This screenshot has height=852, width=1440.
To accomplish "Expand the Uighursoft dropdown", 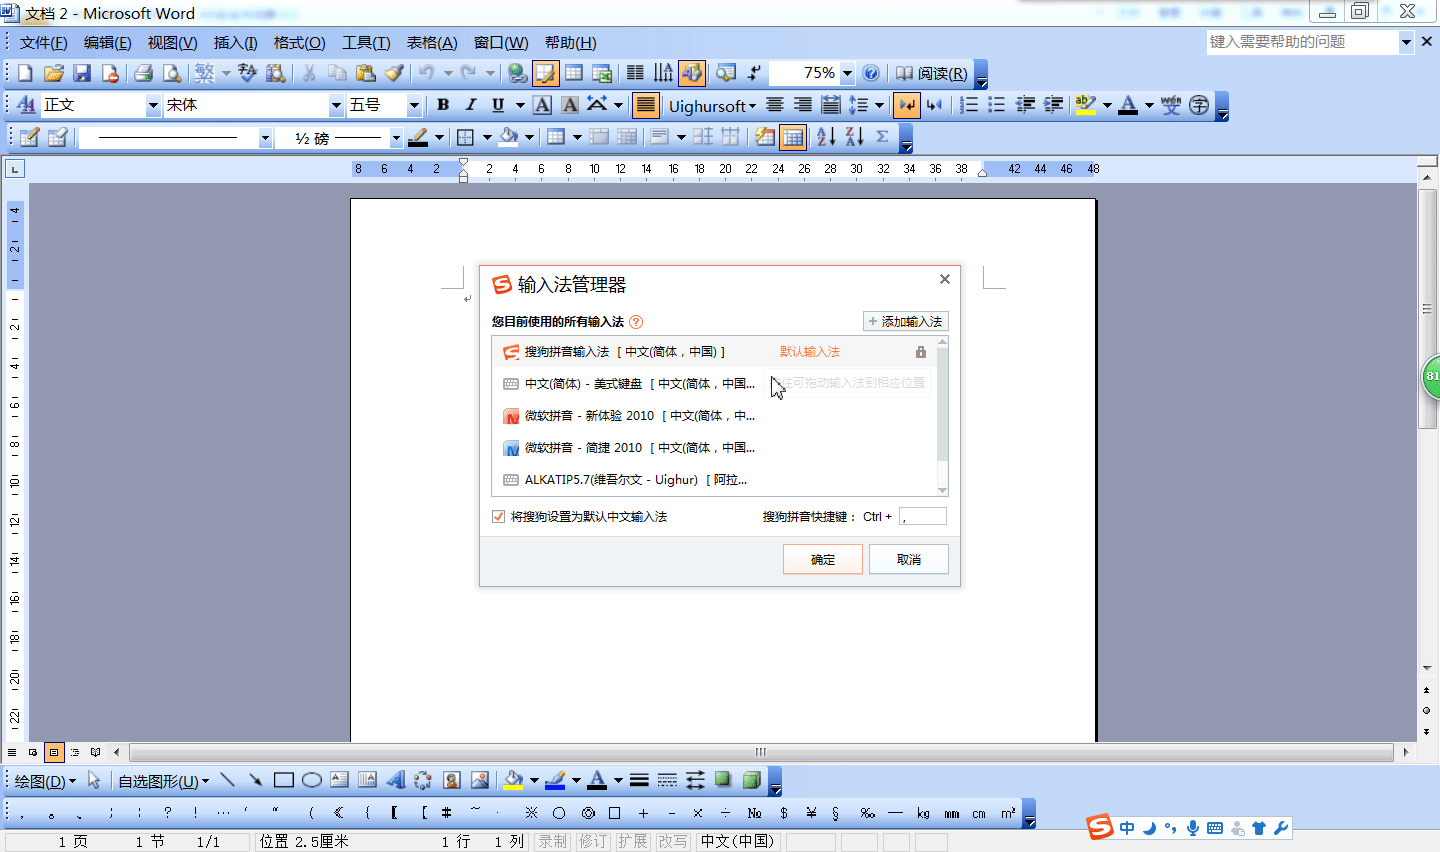I will click(x=712, y=105).
